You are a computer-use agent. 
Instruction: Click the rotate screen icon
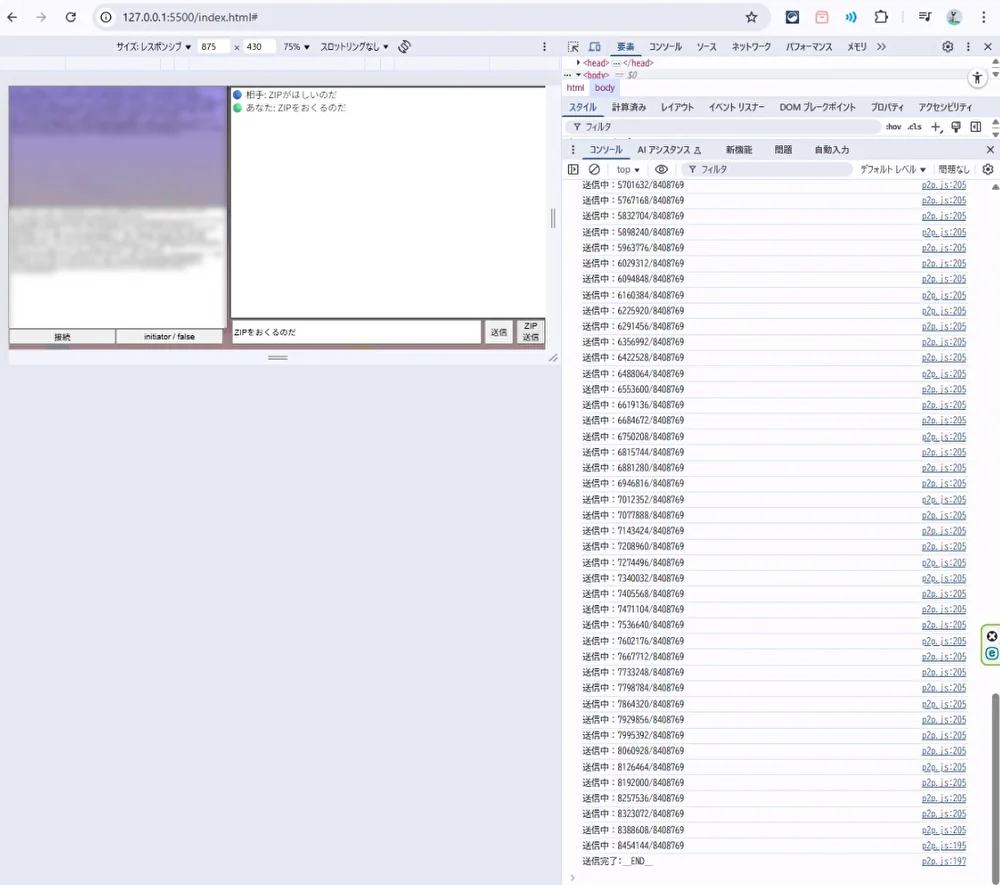click(x=405, y=47)
